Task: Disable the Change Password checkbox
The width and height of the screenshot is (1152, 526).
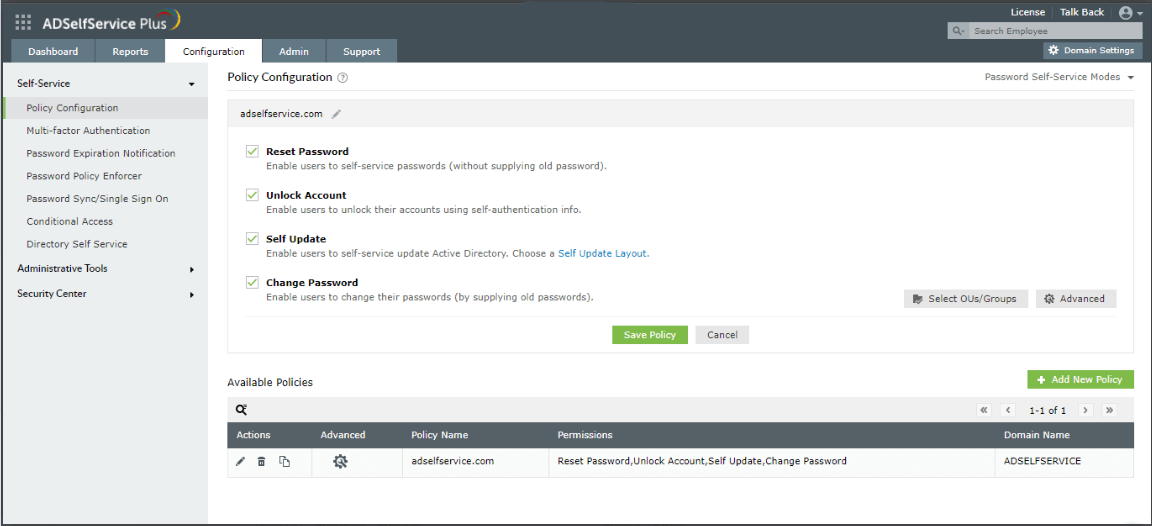Action: pos(252,283)
